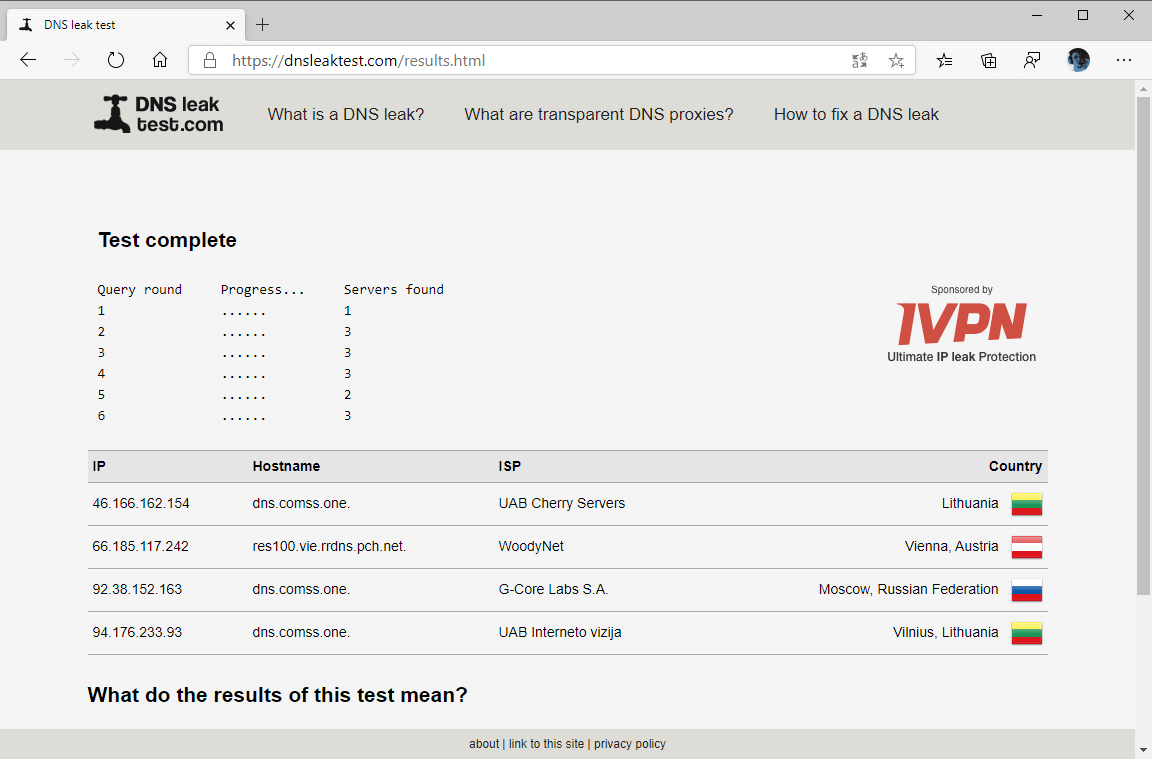Click the Lithuania flag for 46.166.162.154

coord(1026,504)
